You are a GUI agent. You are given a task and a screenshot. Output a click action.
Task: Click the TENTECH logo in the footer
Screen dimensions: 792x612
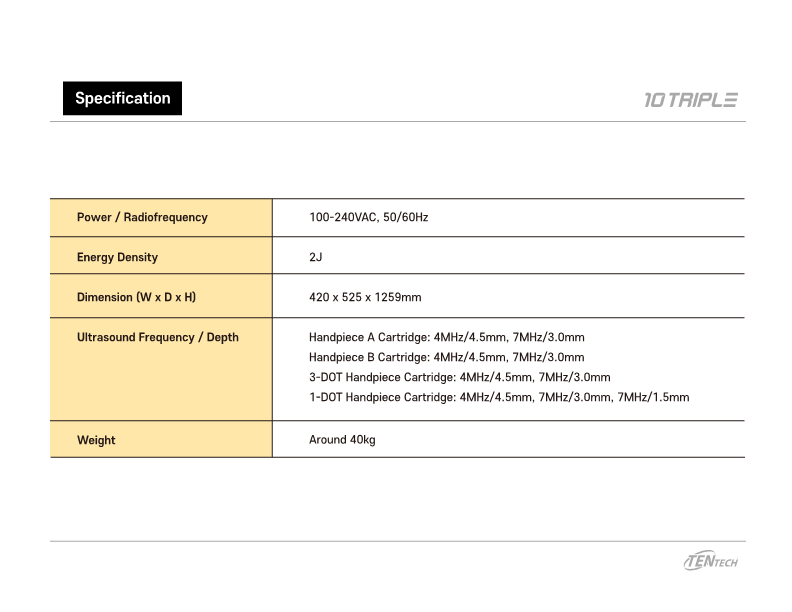pyautogui.click(x=711, y=561)
